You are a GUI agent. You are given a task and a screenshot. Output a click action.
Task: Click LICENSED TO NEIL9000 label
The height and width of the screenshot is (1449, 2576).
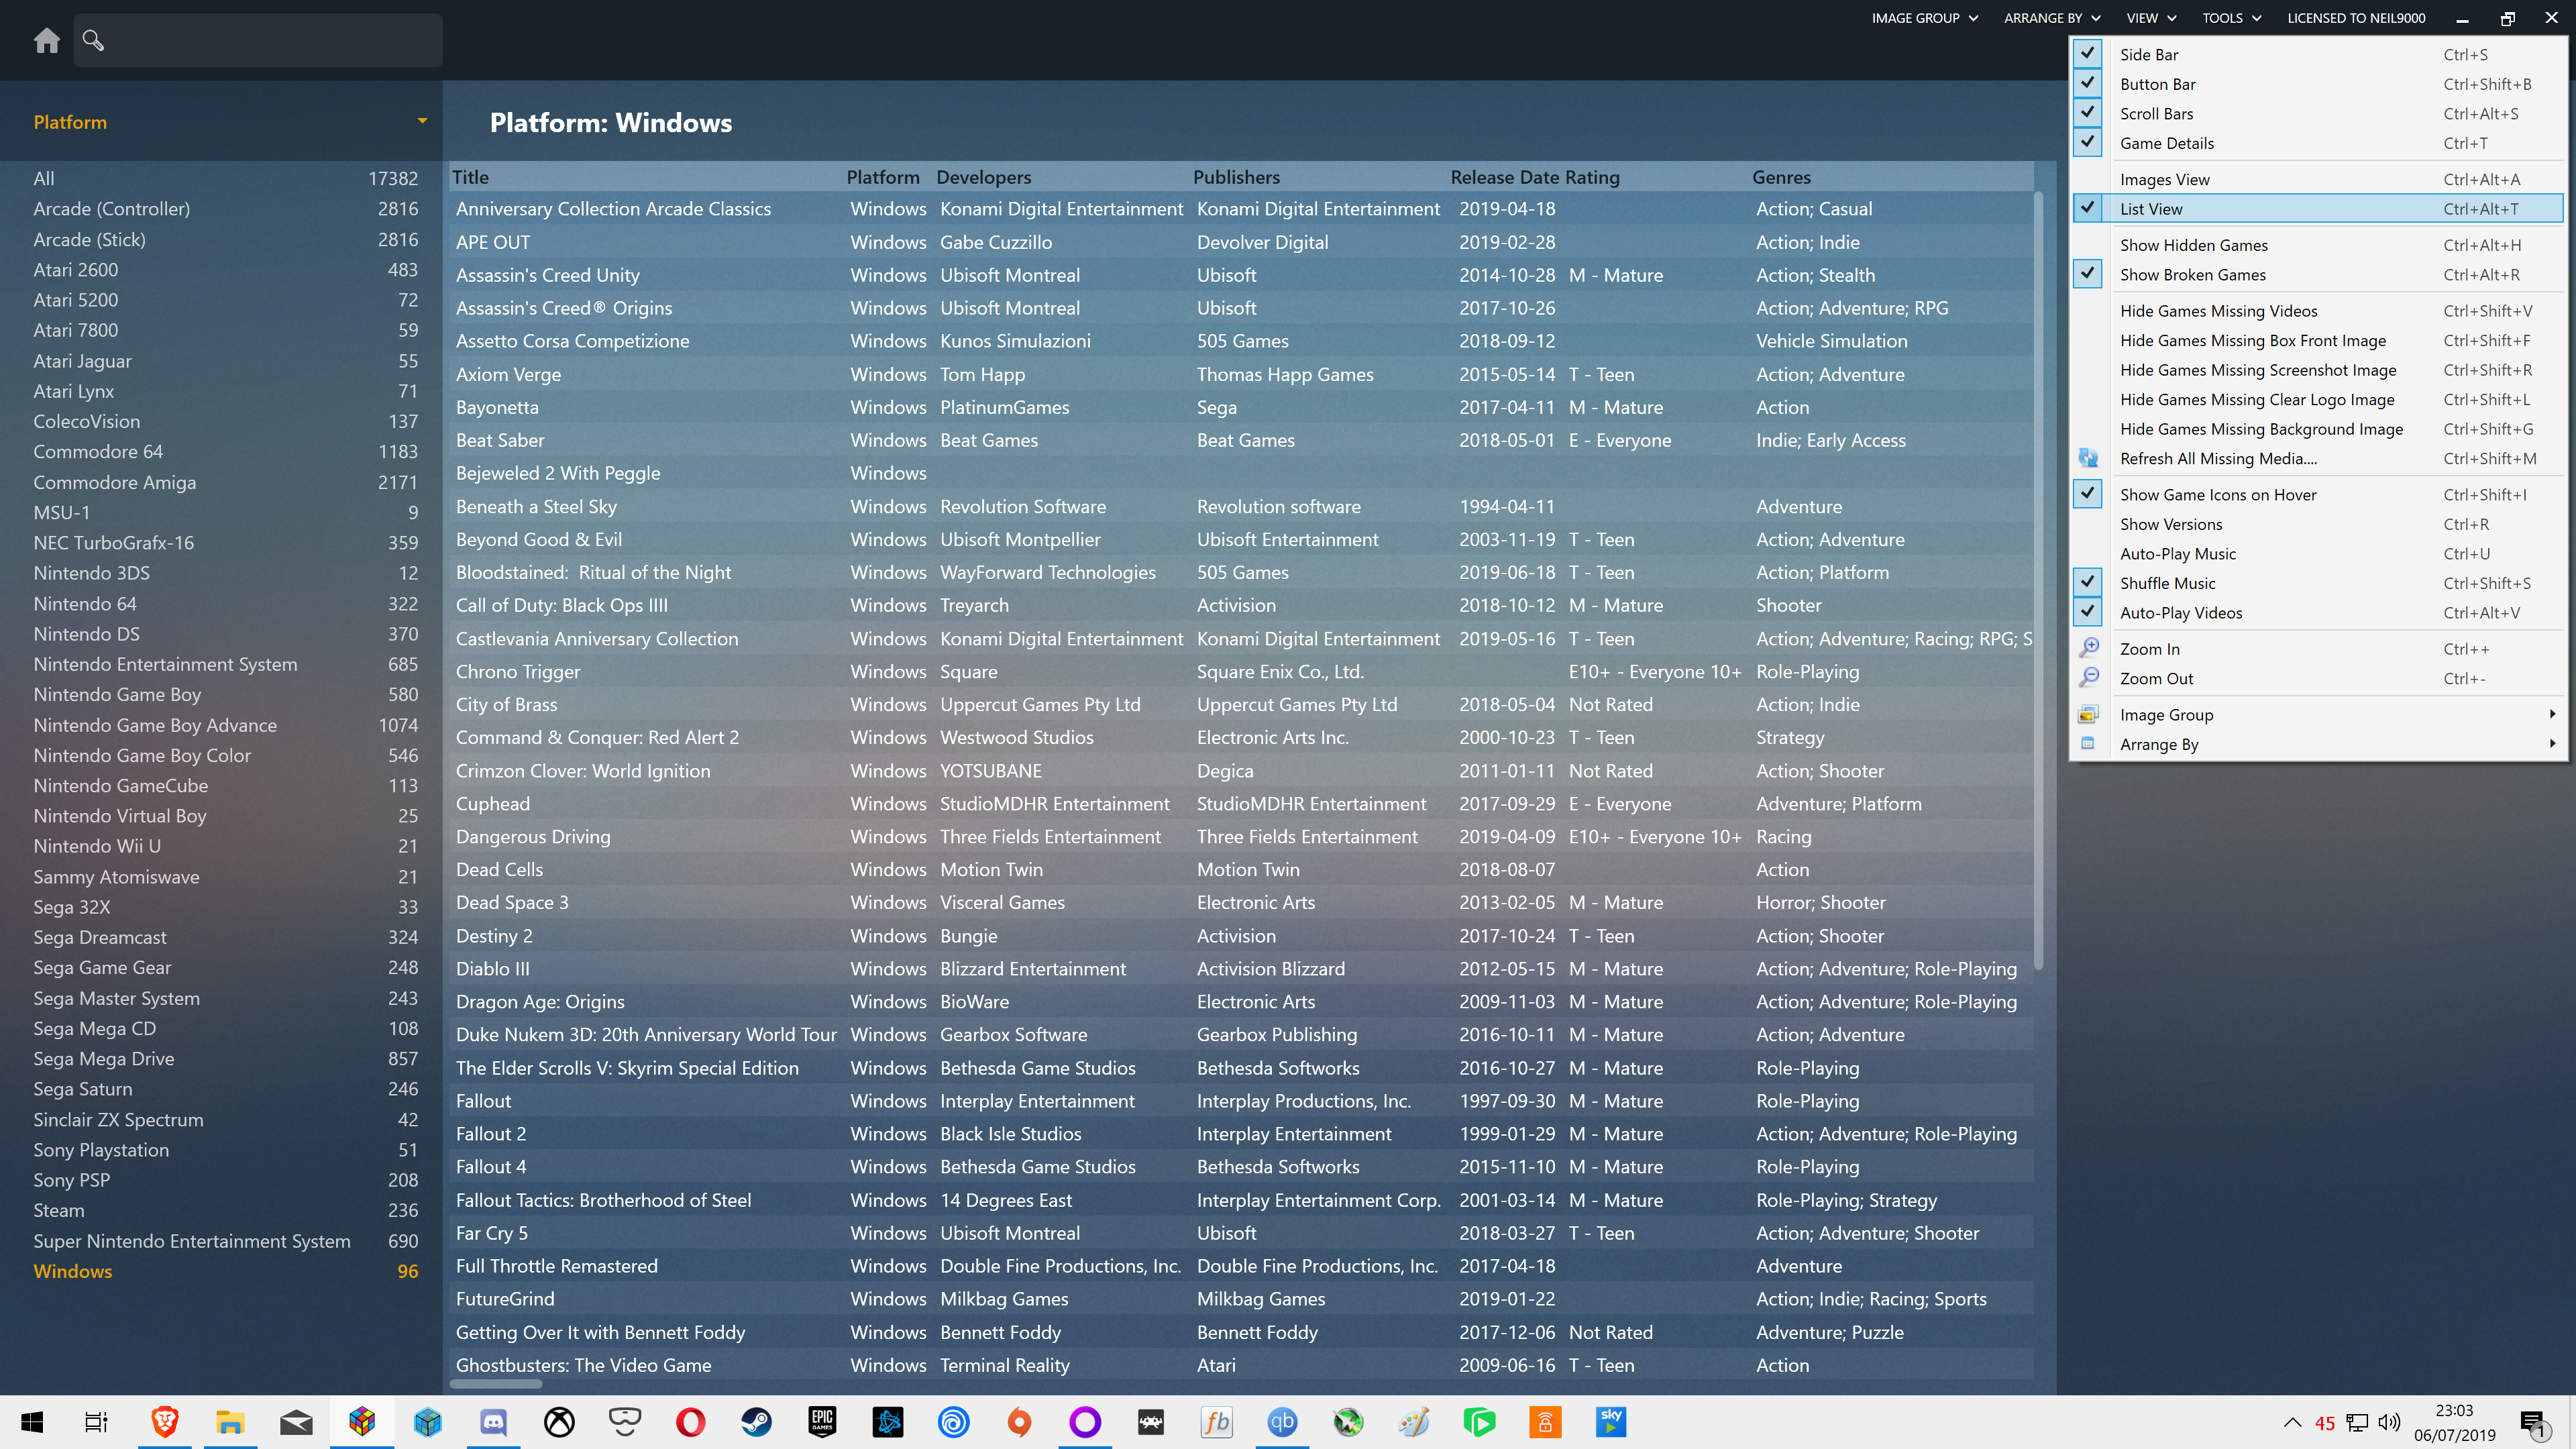(2356, 18)
